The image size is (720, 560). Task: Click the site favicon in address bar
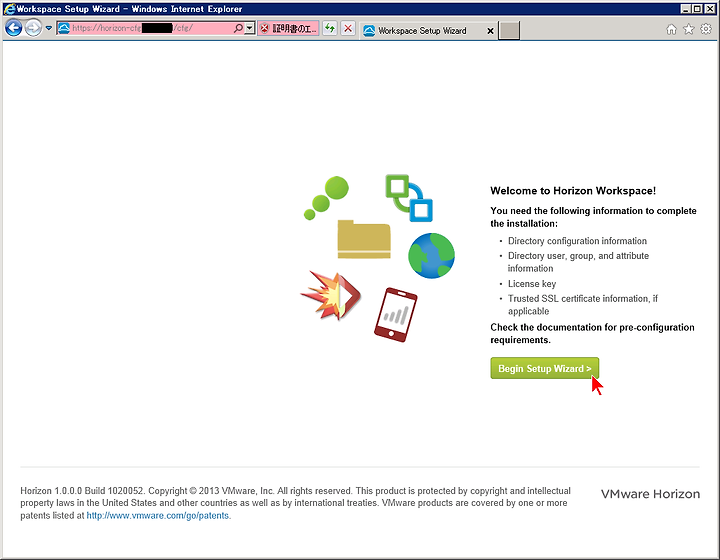(x=64, y=28)
